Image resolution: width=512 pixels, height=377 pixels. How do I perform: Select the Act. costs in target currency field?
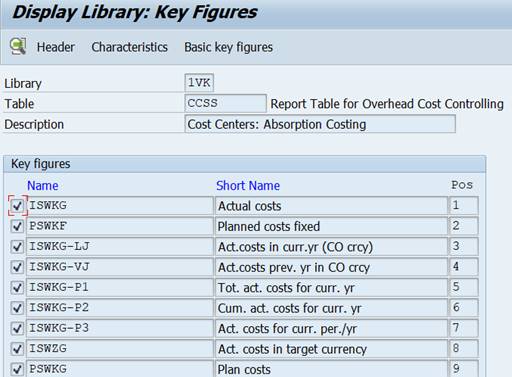(x=331, y=349)
